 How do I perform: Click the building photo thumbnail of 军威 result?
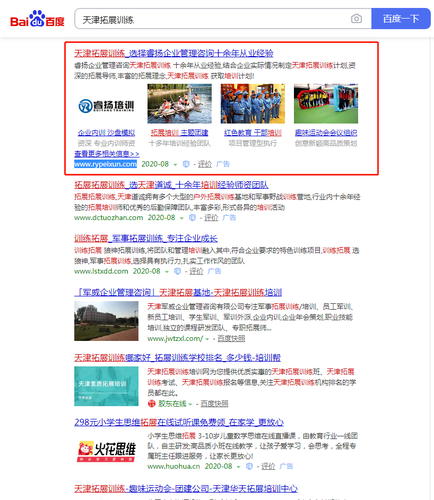(106, 321)
